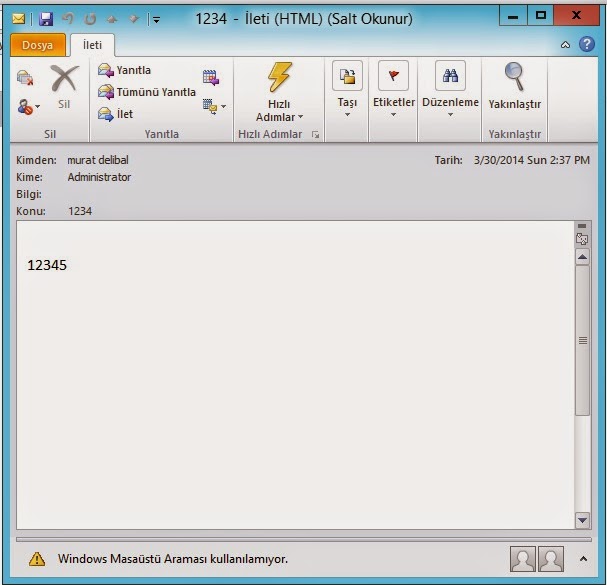Click the Hızlı Adımlar dialog launcher
The width and height of the screenshot is (607, 585).
point(316,134)
